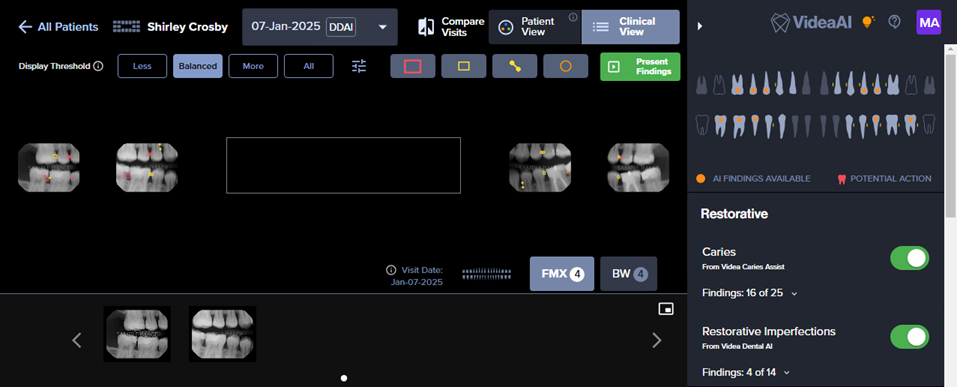Turn off Restorative Imperfections toggle
This screenshot has height=387, width=957.
click(909, 337)
